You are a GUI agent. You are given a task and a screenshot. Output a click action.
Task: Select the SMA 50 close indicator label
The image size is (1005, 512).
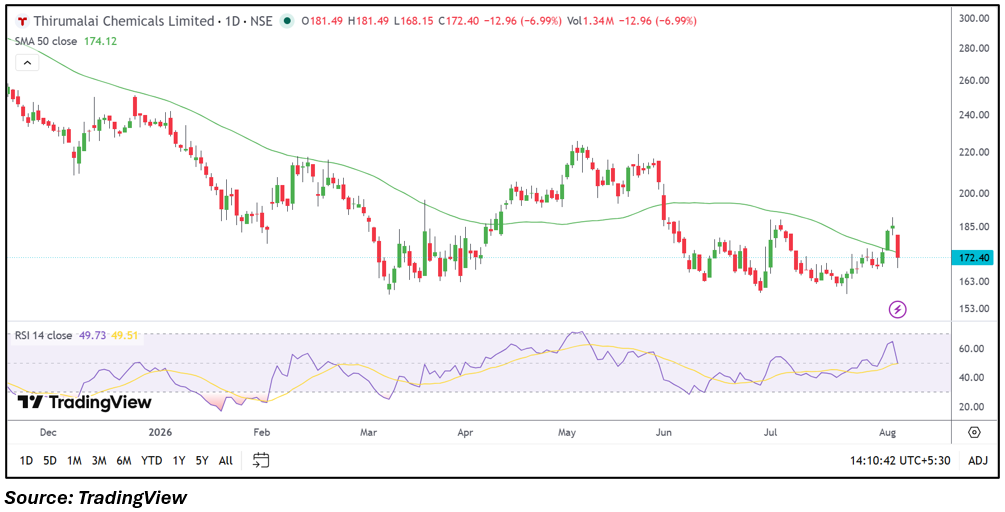click(x=46, y=41)
